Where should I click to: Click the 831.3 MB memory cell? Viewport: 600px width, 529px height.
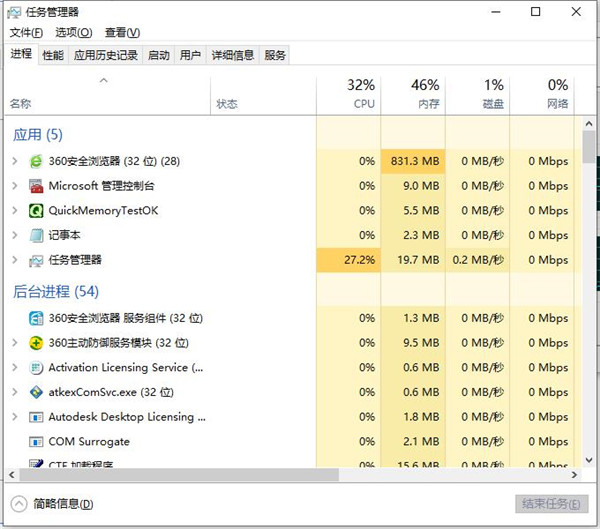coord(413,161)
